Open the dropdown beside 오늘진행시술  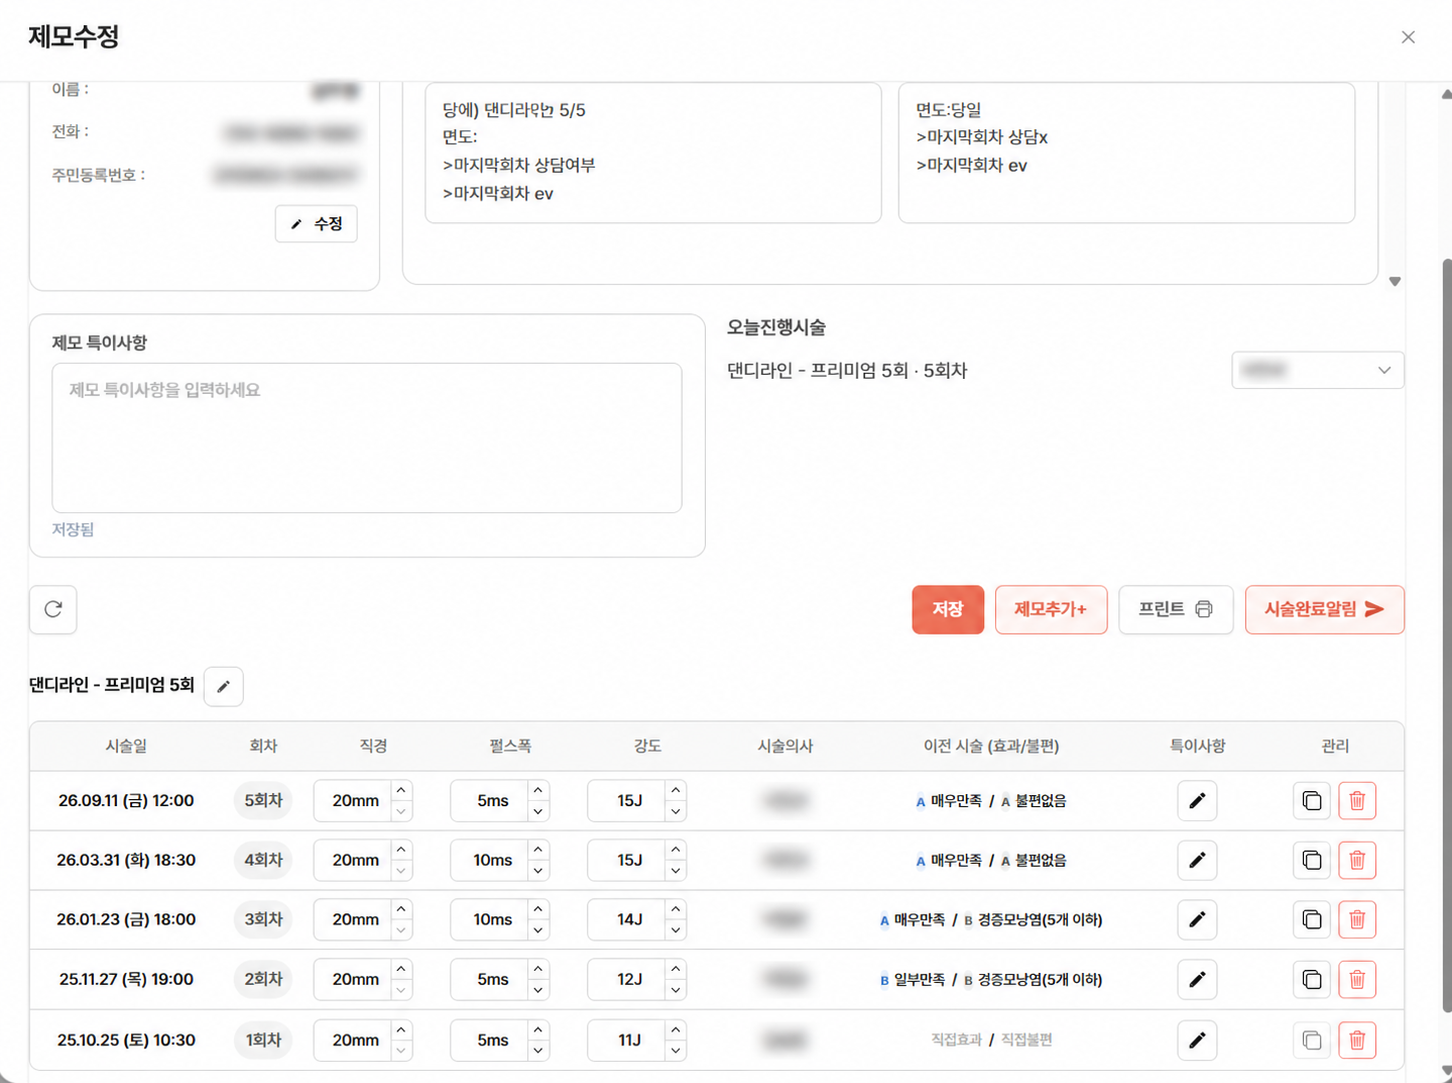coord(1318,370)
